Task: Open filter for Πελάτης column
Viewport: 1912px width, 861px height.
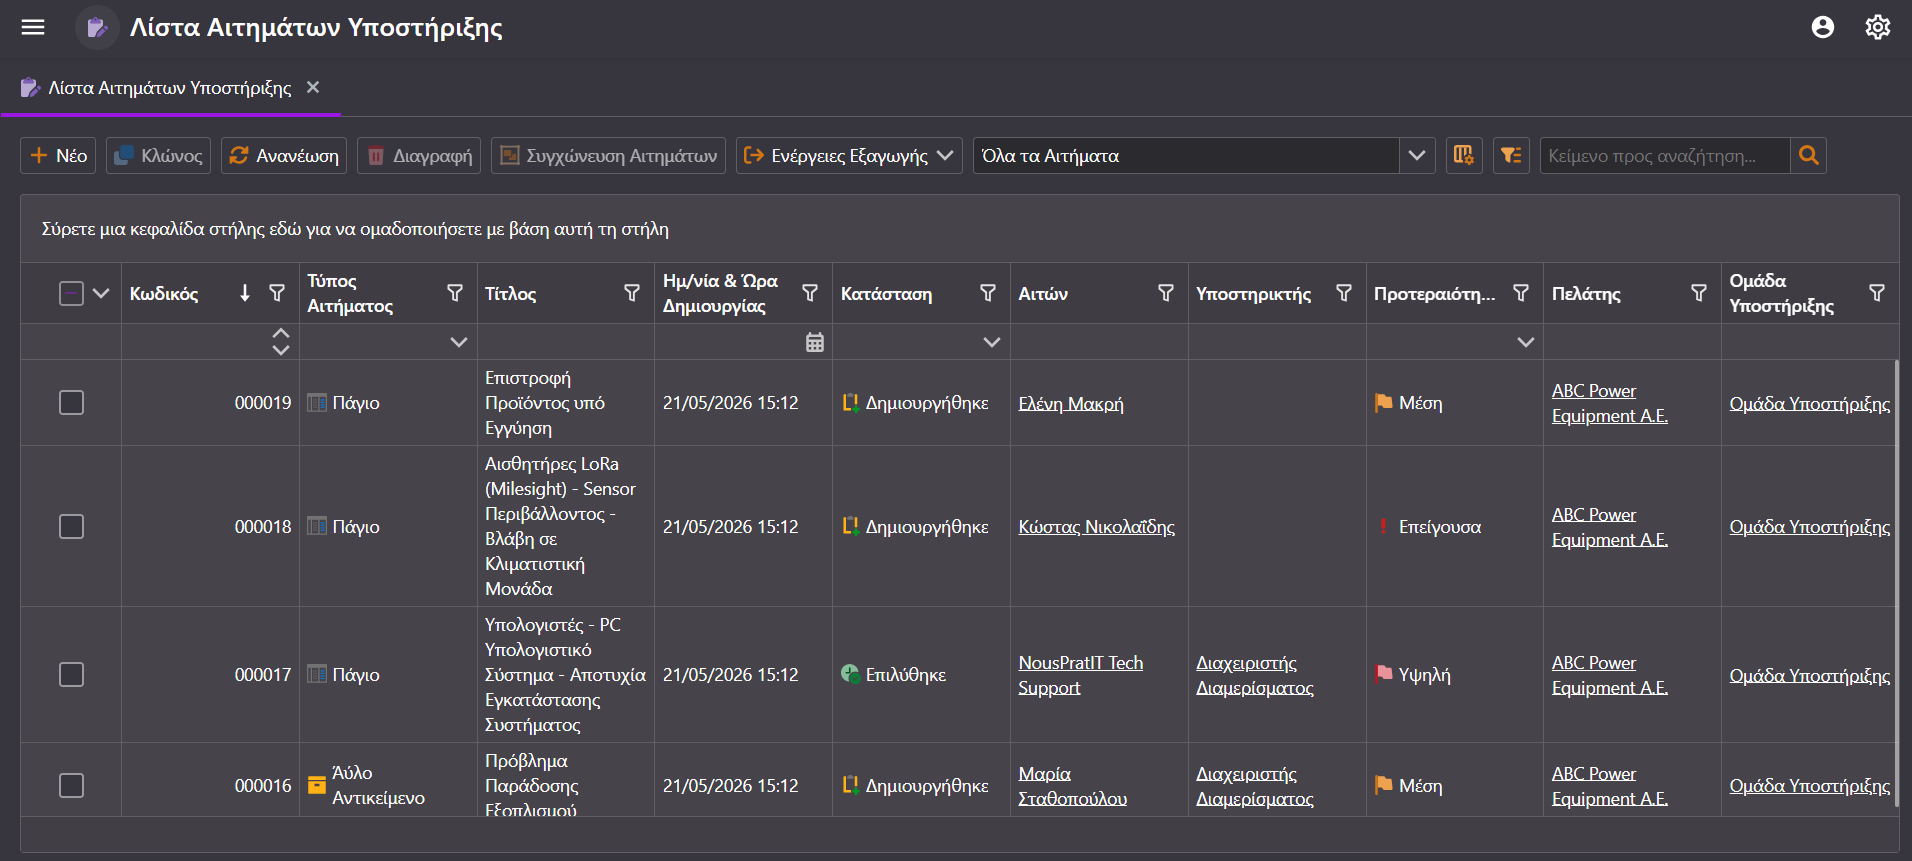Action: [x=1699, y=293]
